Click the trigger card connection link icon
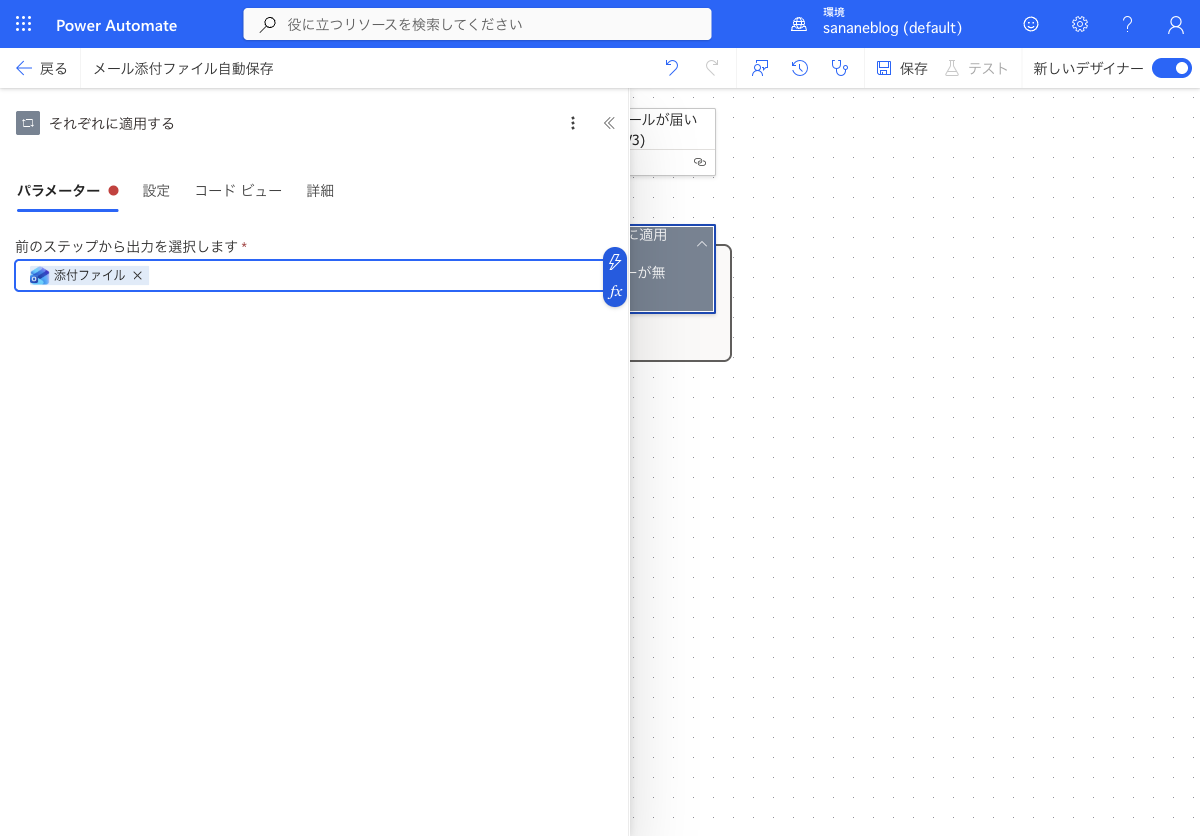This screenshot has height=836, width=1200. coord(699,162)
